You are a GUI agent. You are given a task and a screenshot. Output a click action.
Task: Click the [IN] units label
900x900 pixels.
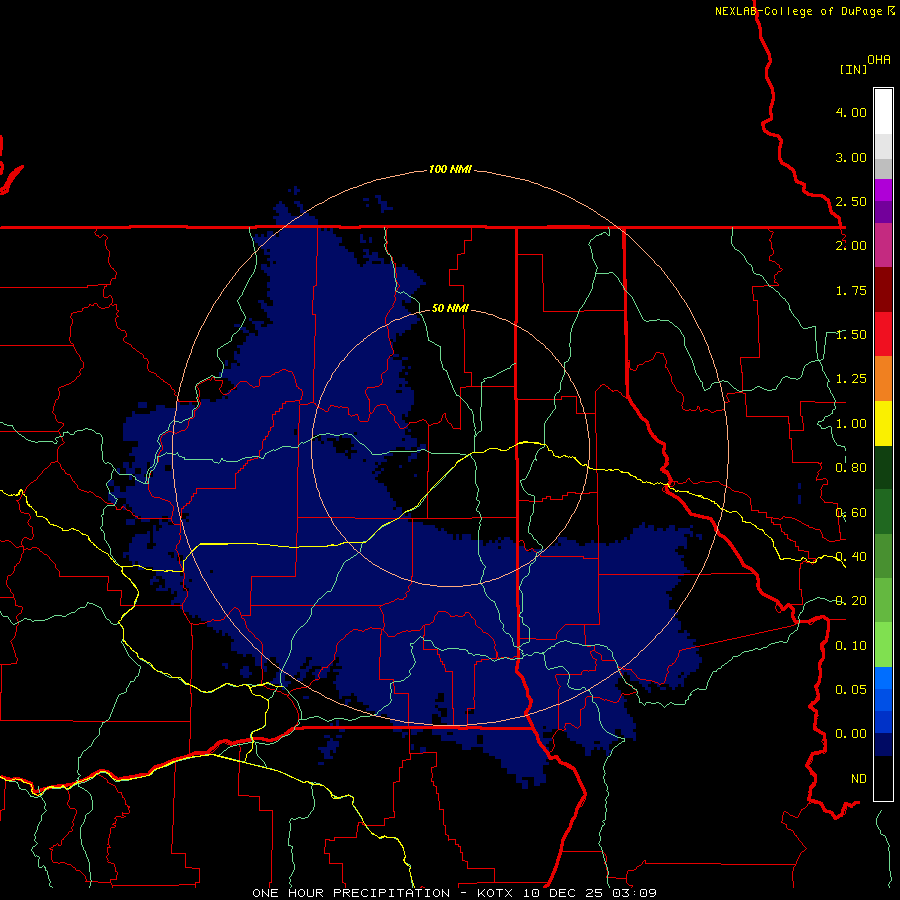tap(853, 69)
